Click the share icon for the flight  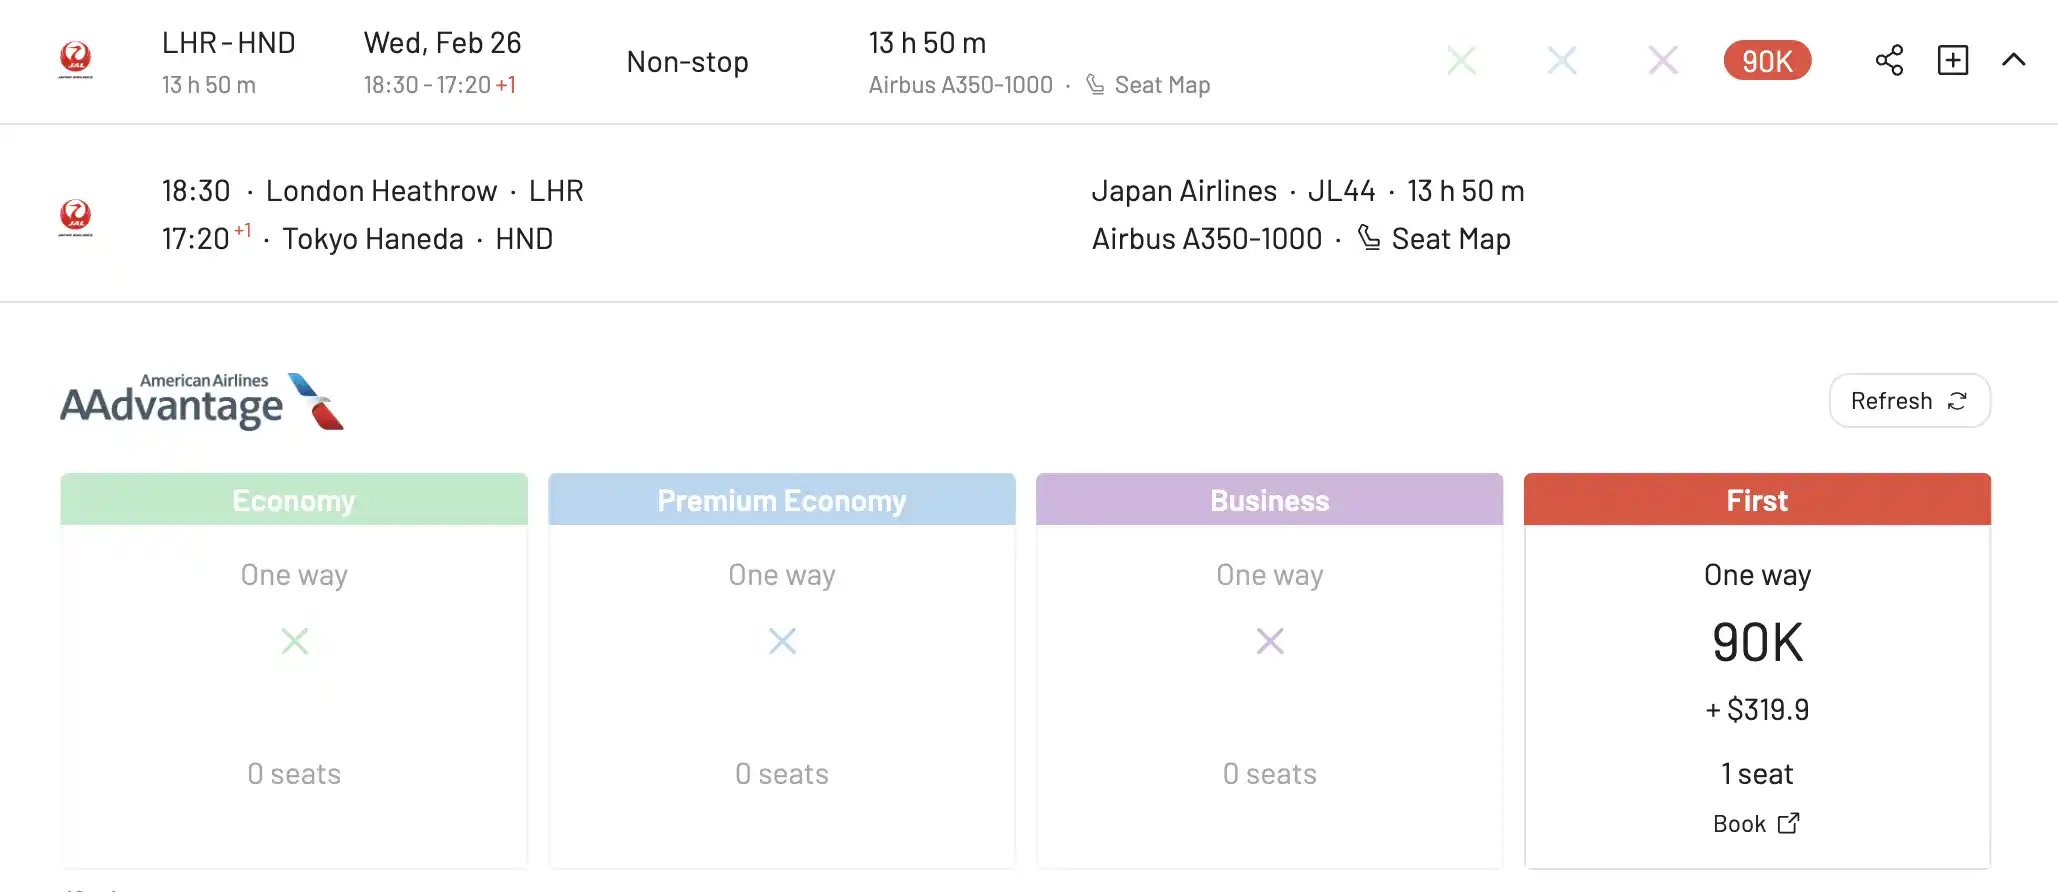pyautogui.click(x=1889, y=60)
